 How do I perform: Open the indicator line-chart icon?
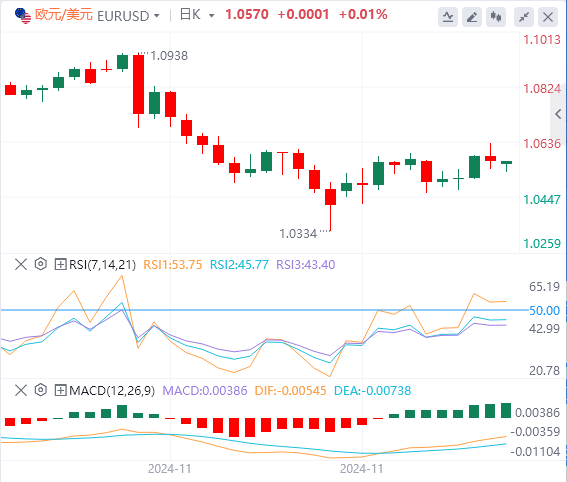click(448, 17)
